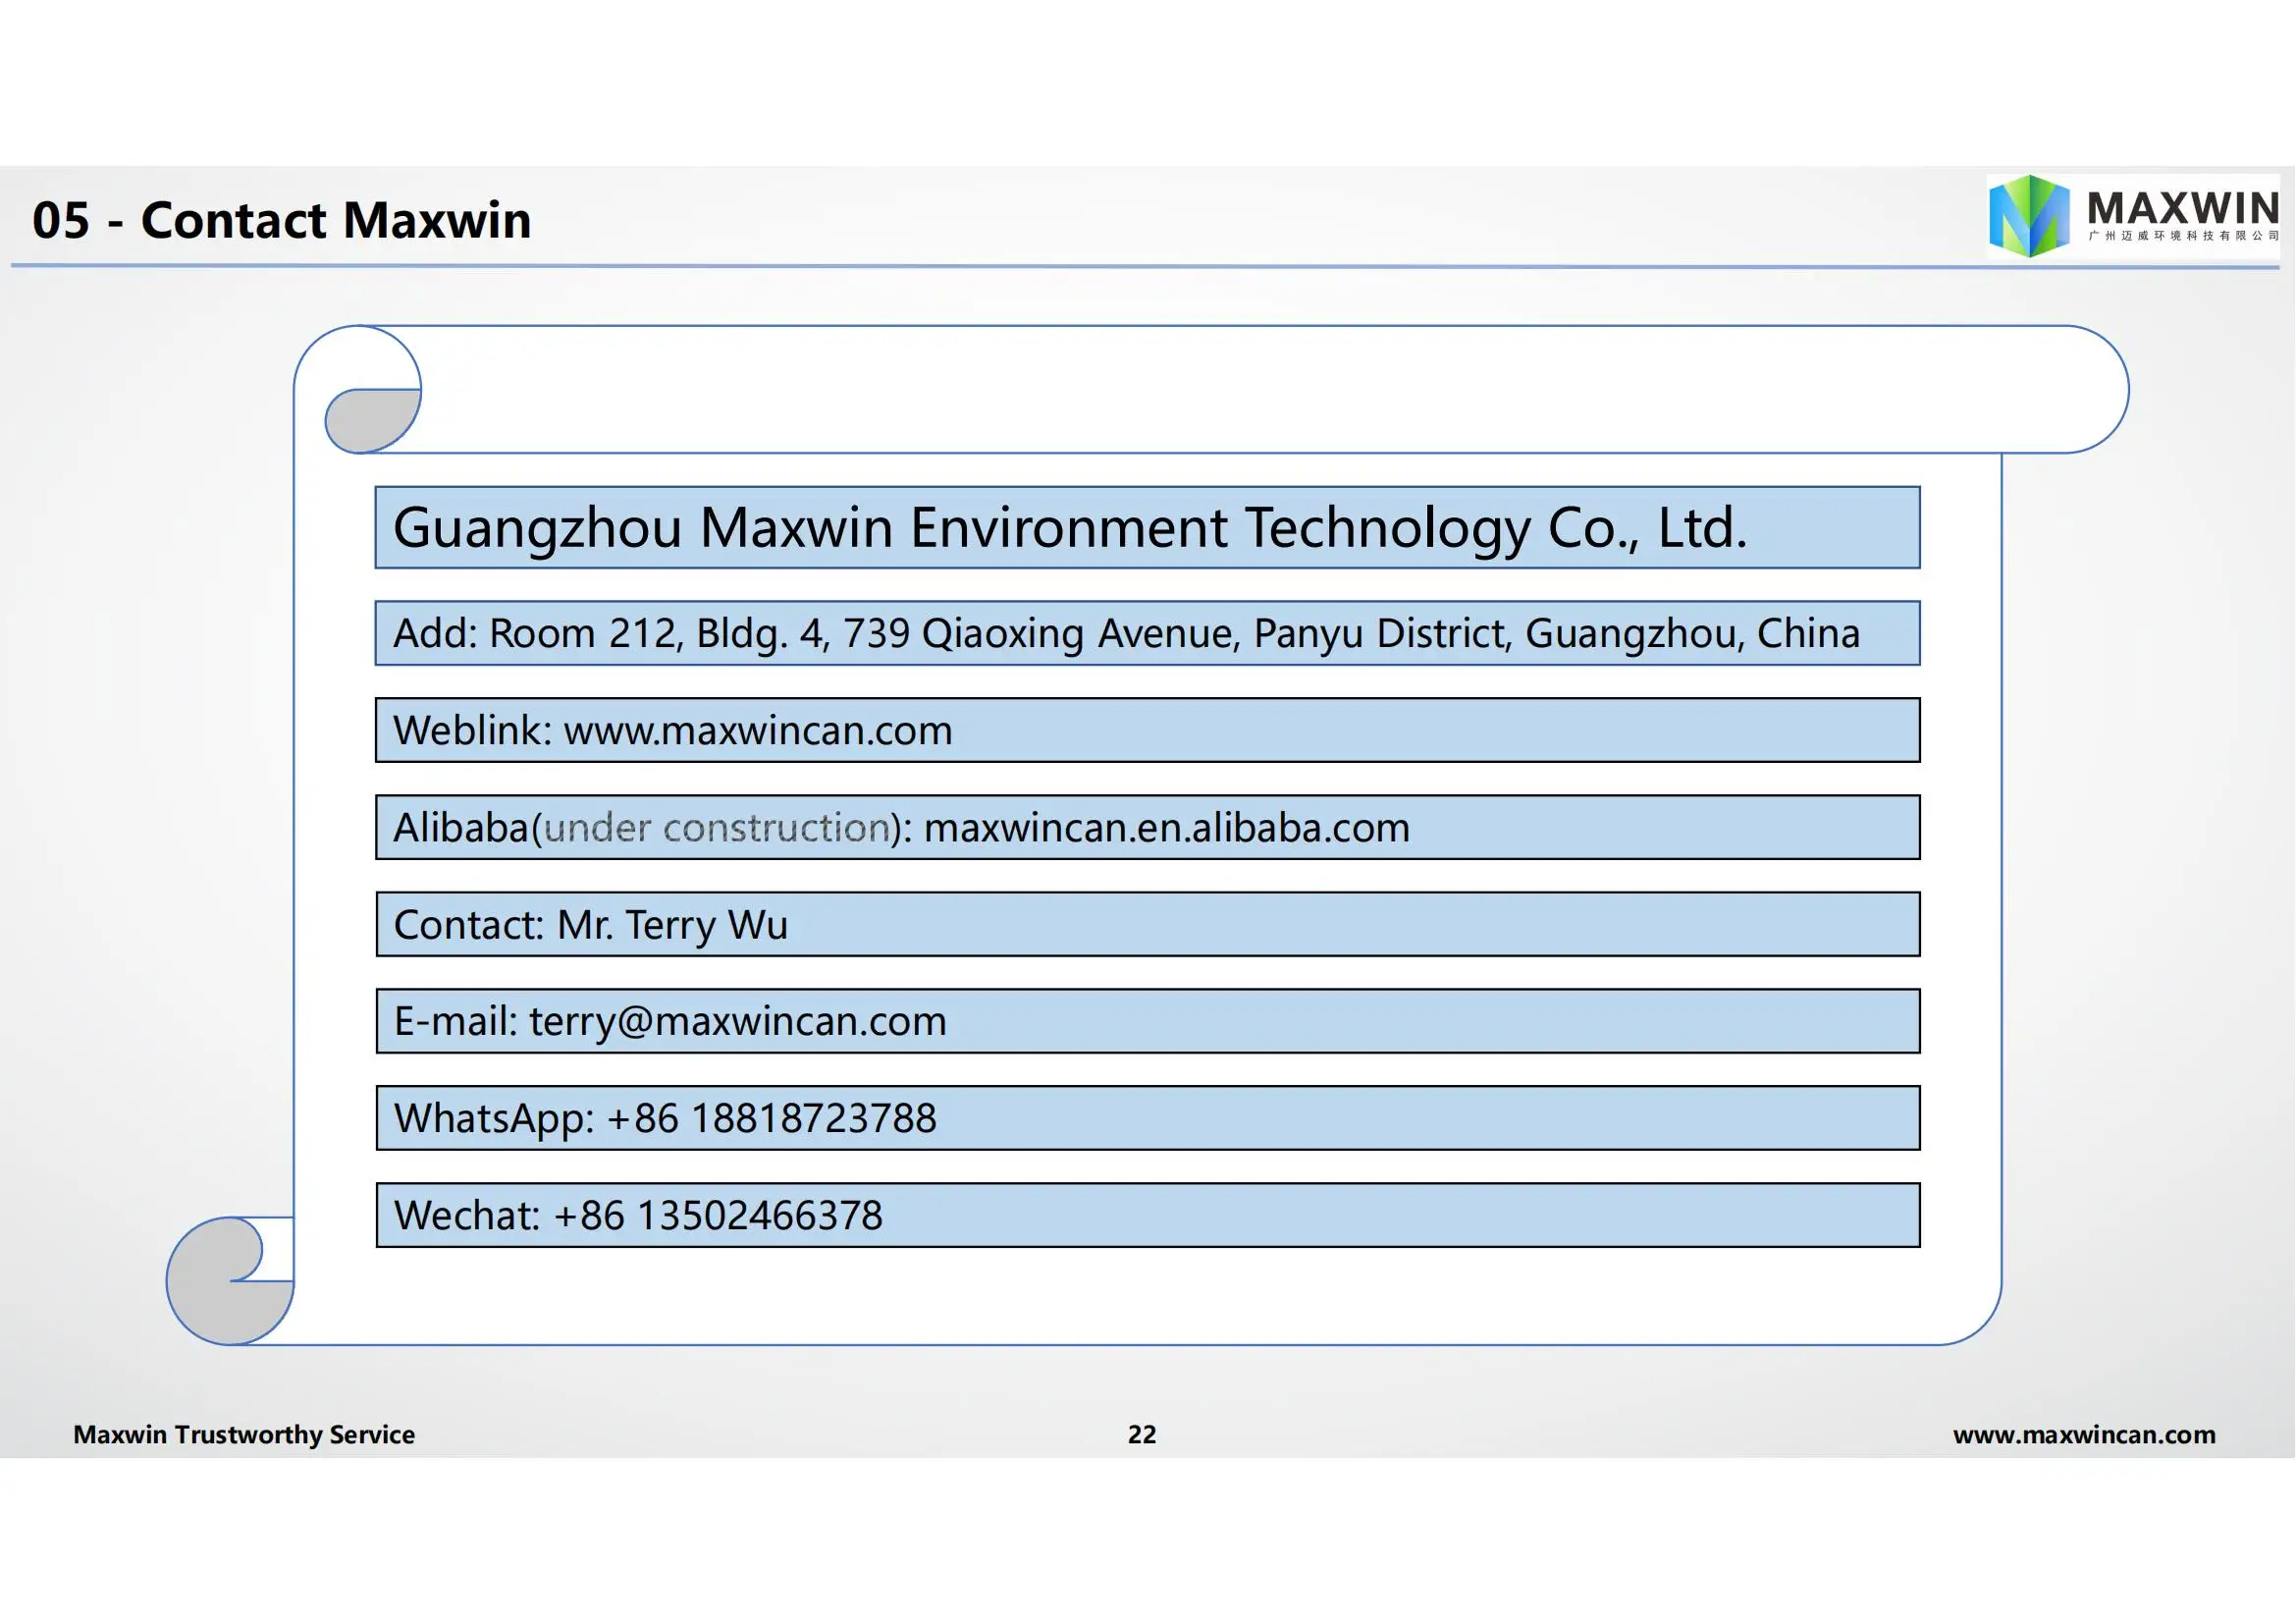Select the WhatsApp number +86 18818723788
The height and width of the screenshot is (1624, 2296).
771,1119
